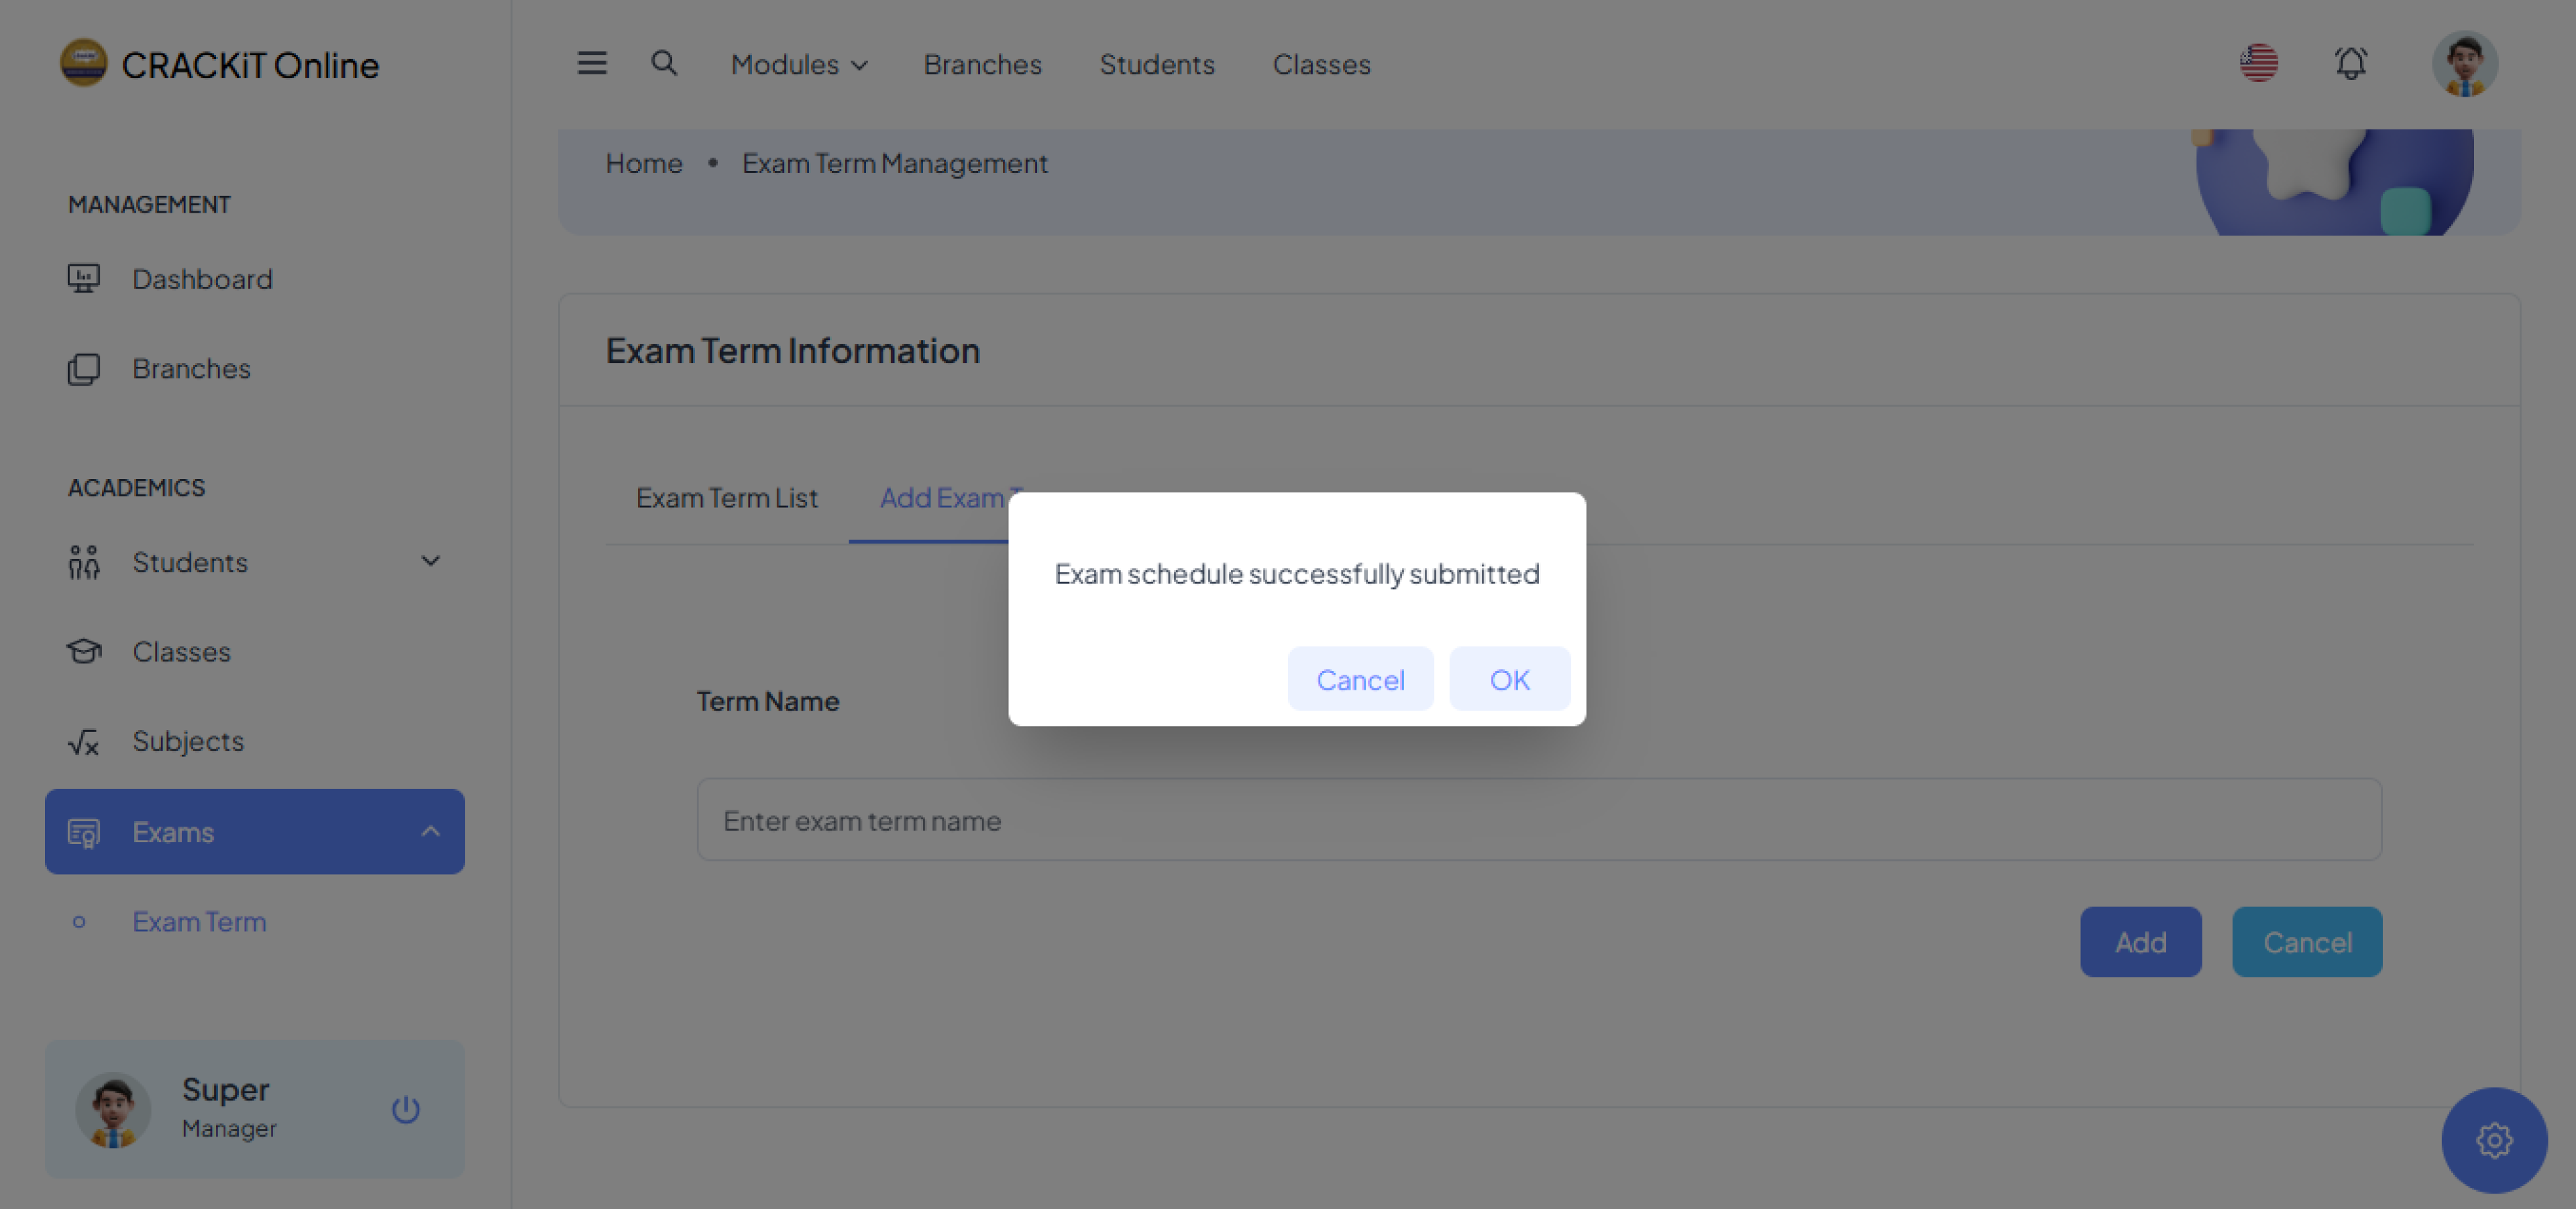Click the US flag language icon
This screenshot has height=1209, width=2576.
(x=2258, y=63)
